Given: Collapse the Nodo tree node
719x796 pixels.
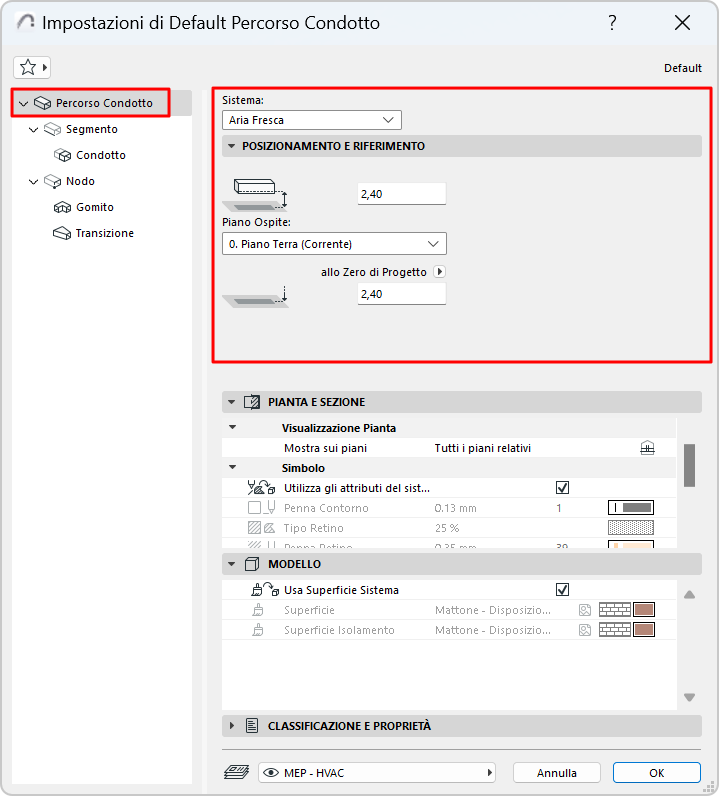Looking at the screenshot, I should point(34,182).
